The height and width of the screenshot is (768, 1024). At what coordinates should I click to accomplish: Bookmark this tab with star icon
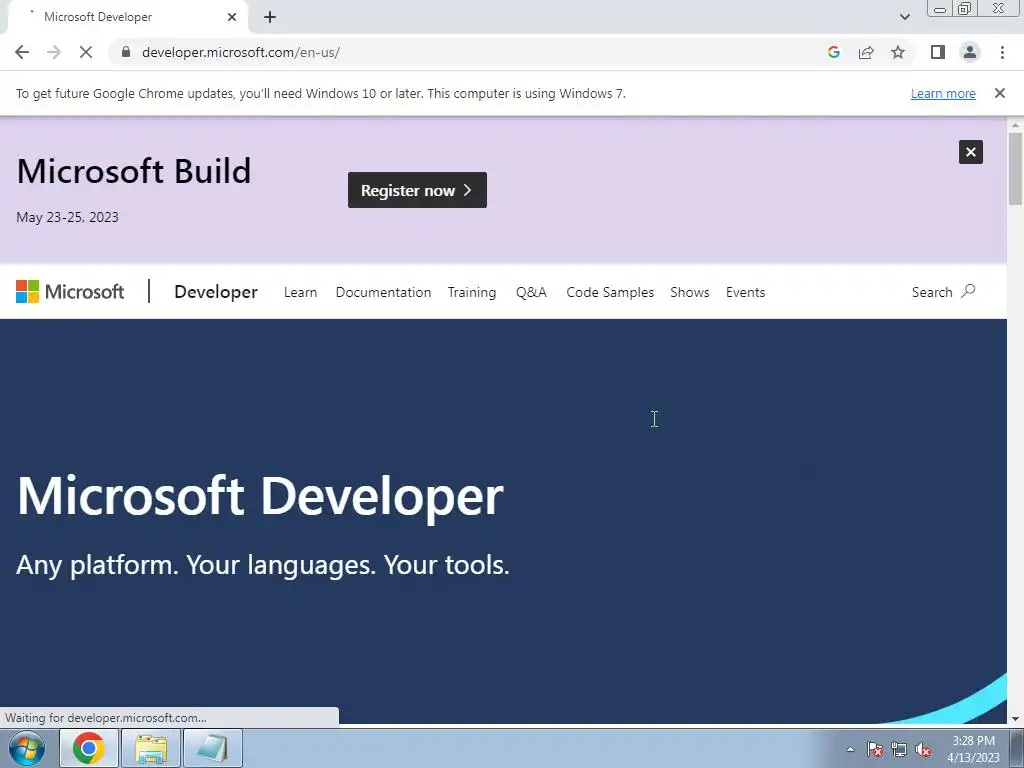898,52
